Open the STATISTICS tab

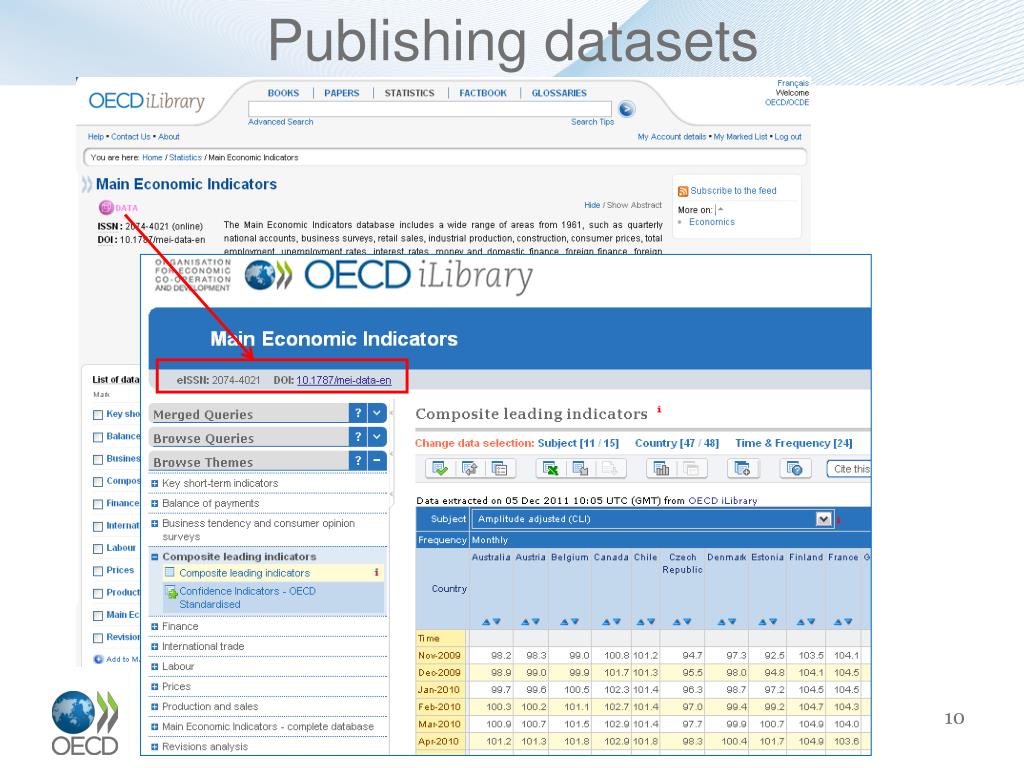pos(409,93)
